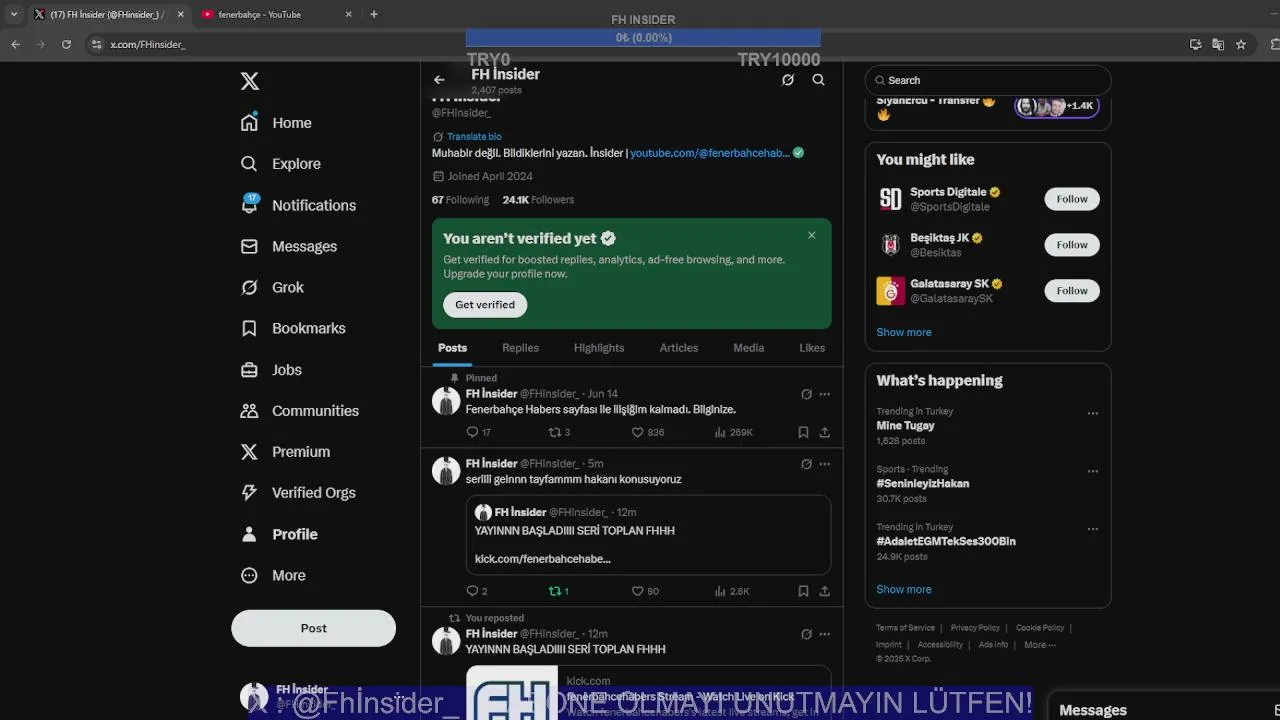Open the quoted kick.com/fenerbahcehabe post
This screenshot has height=720, width=1280.
[x=648, y=535]
